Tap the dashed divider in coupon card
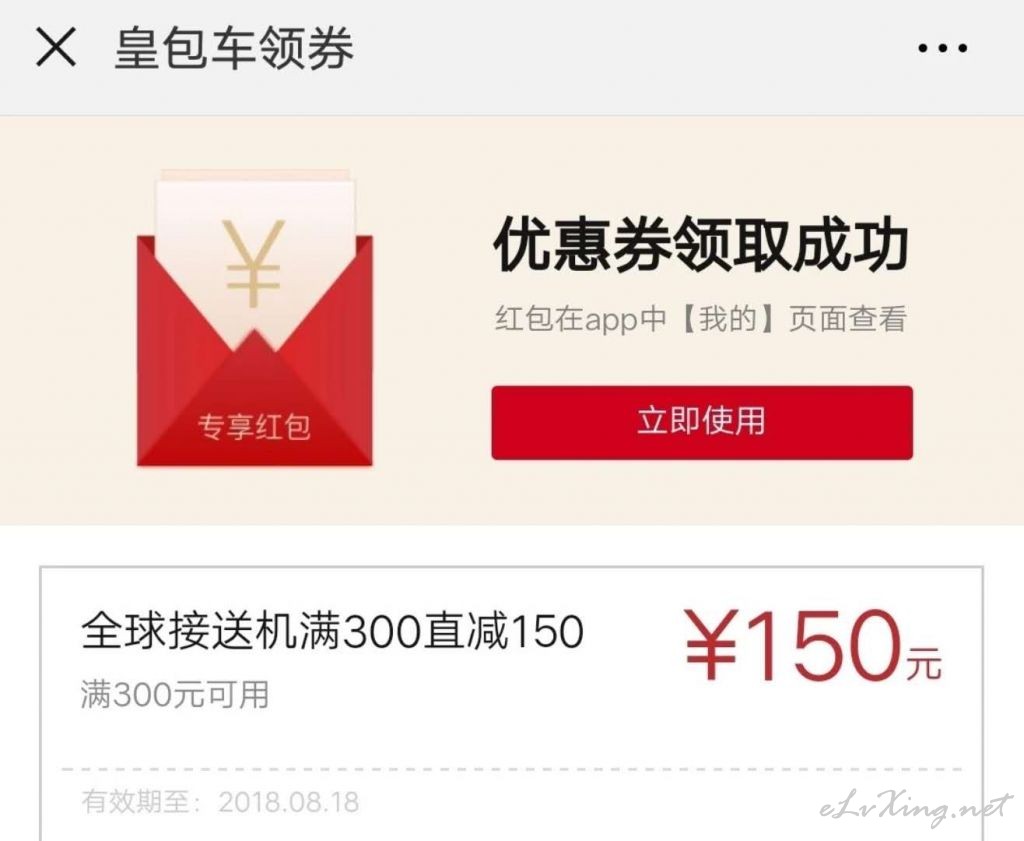The image size is (1024, 841). 511,769
